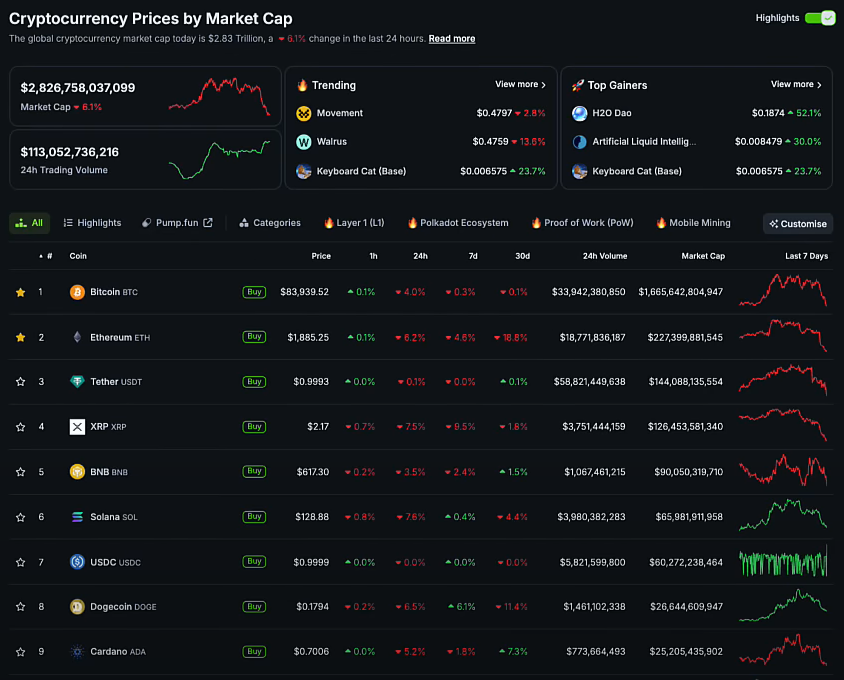Click the Solana logo icon
The image size is (844, 680).
tap(77, 517)
